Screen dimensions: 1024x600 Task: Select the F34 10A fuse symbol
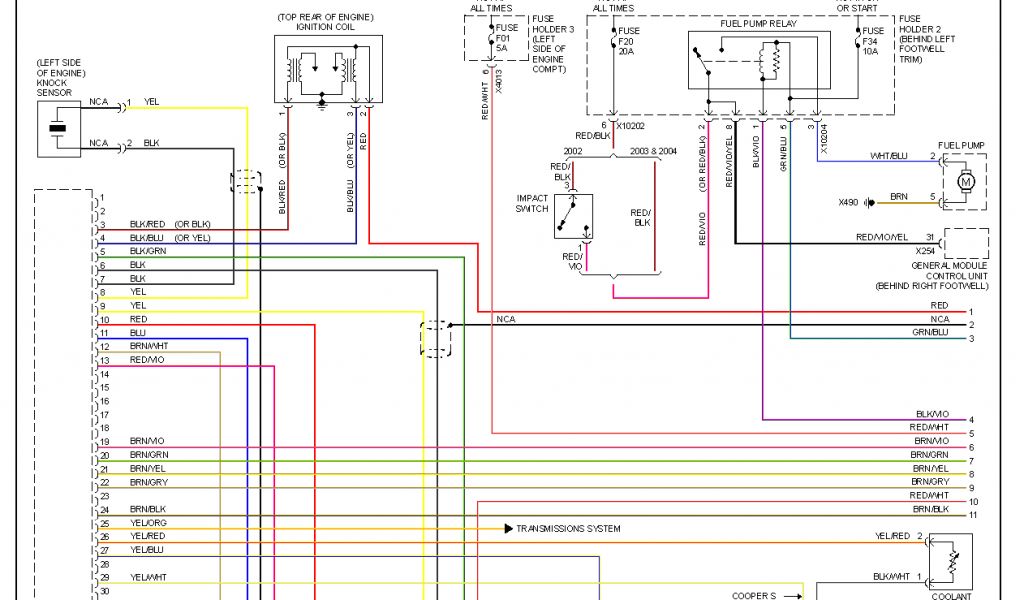[858, 42]
